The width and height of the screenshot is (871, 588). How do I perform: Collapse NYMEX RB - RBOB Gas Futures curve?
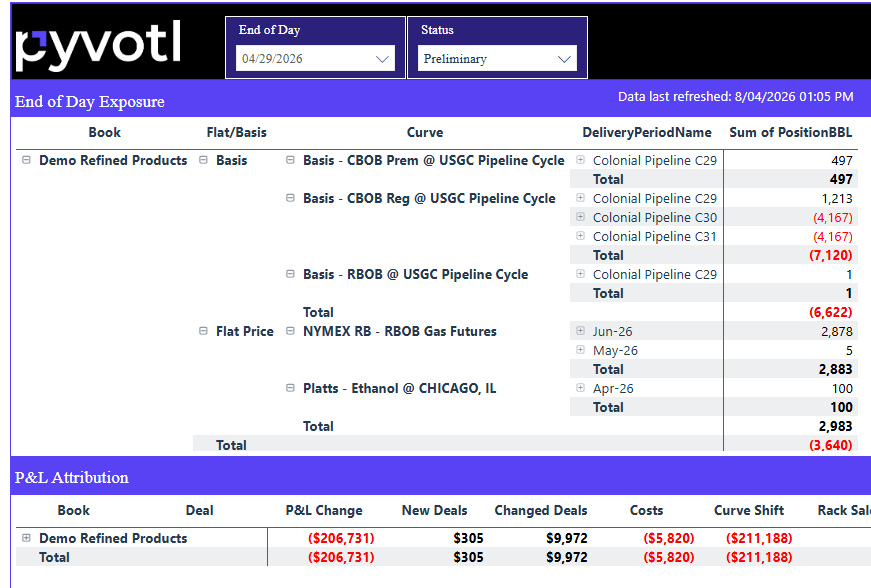pyautogui.click(x=290, y=331)
